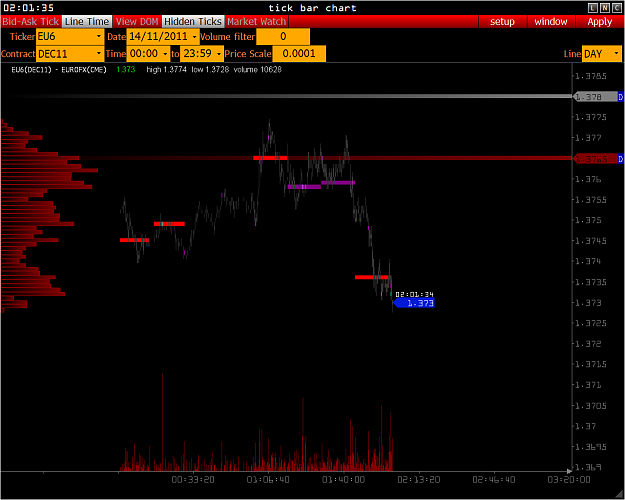The width and height of the screenshot is (625, 500).
Task: Click the Price Scale field showing 0.0001
Action: 299,54
